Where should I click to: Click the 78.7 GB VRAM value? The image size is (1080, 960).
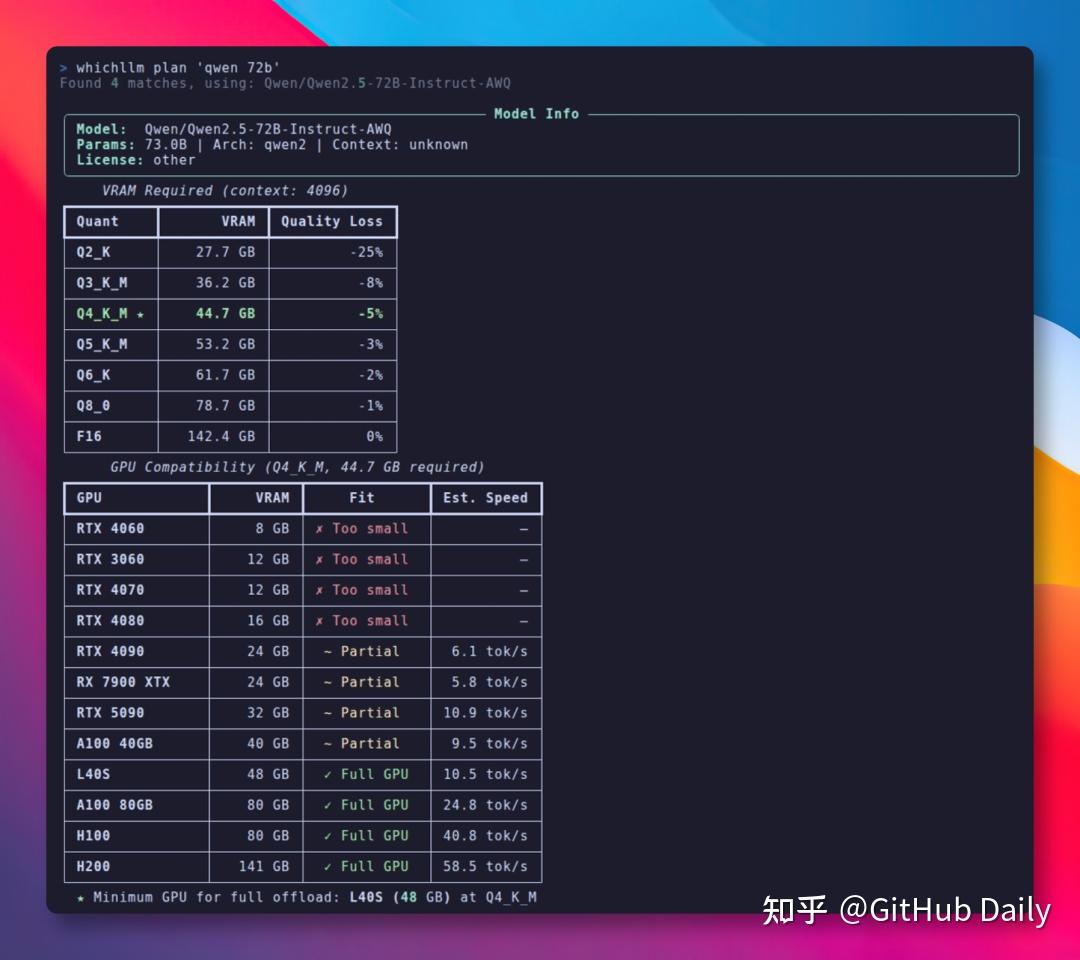225,406
